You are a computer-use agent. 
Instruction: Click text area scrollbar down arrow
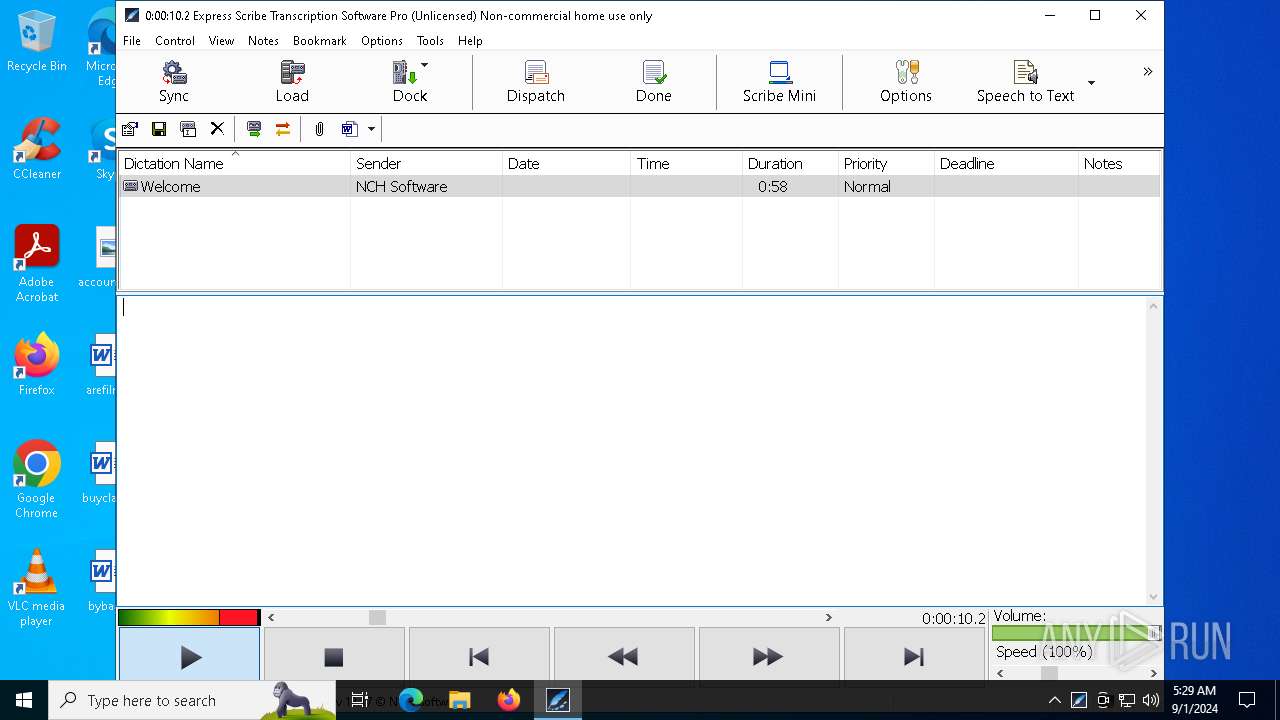pyautogui.click(x=1154, y=596)
